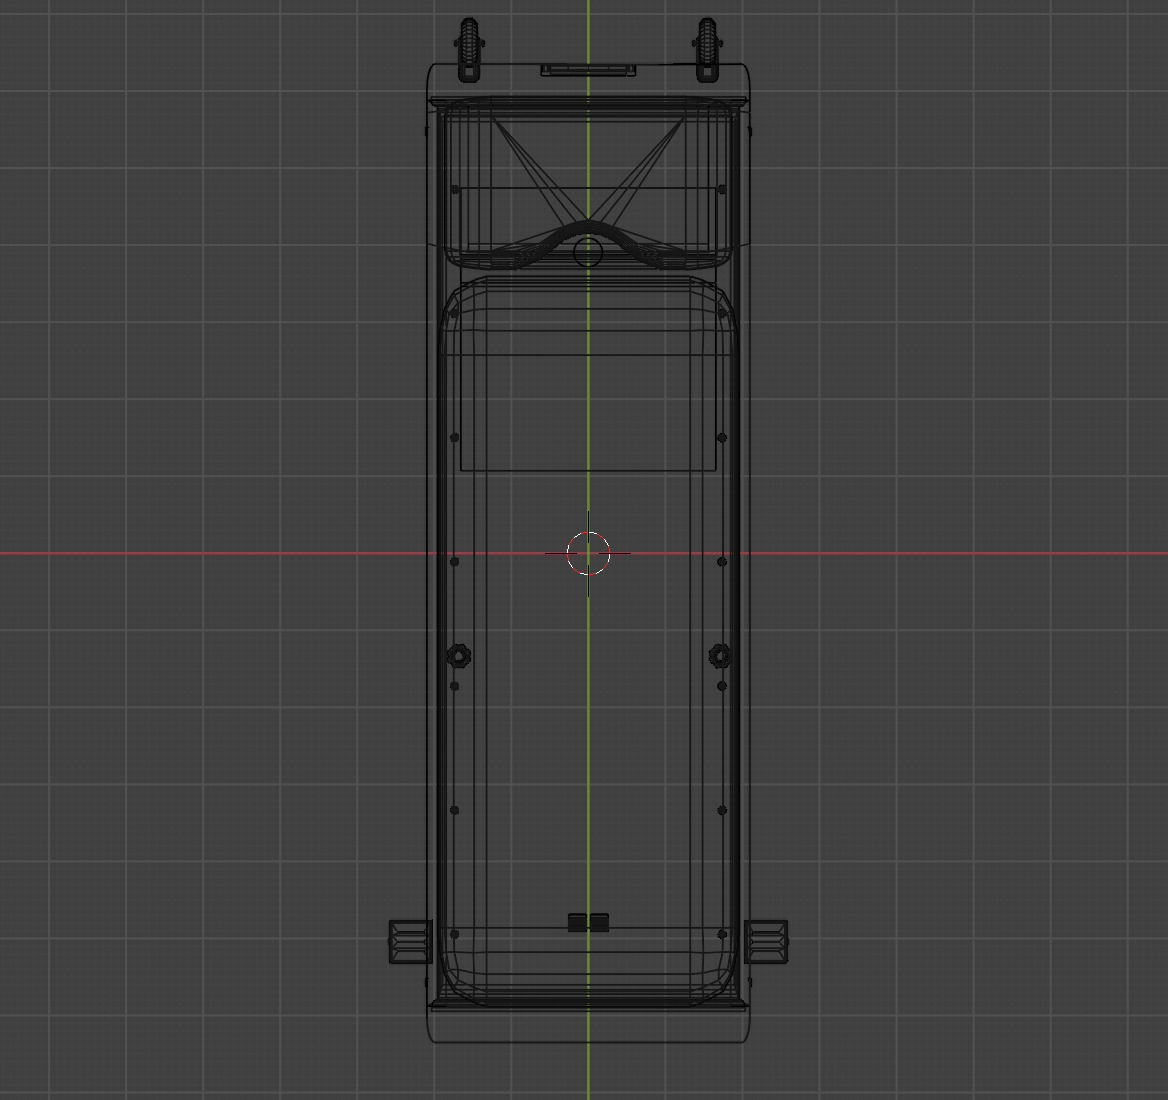Select the small circle below the curved arch

588,252
